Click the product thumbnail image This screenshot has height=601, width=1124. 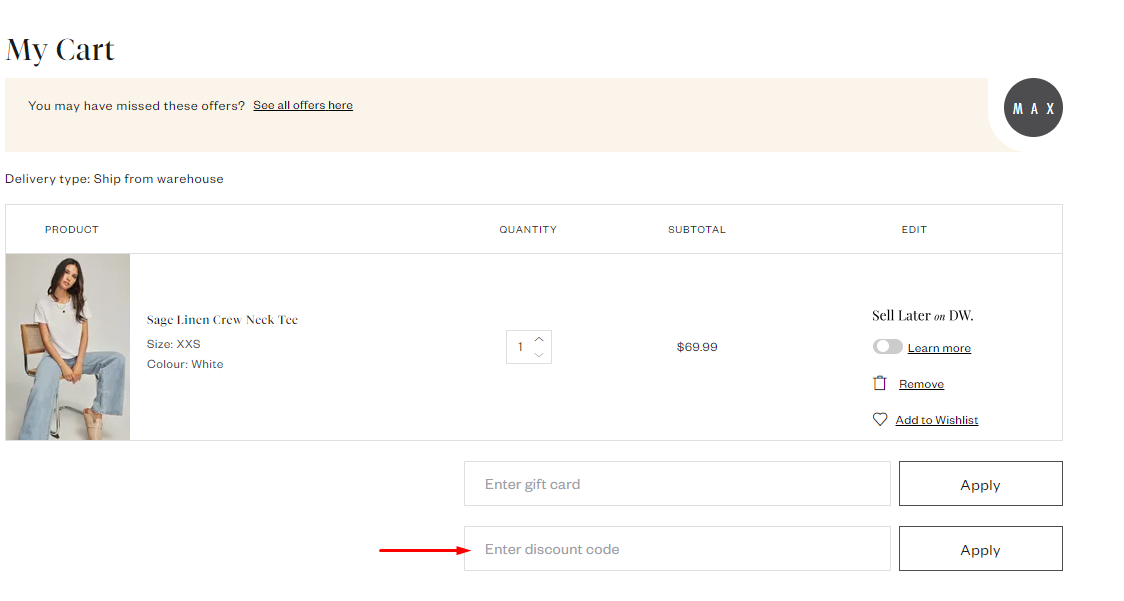(68, 347)
